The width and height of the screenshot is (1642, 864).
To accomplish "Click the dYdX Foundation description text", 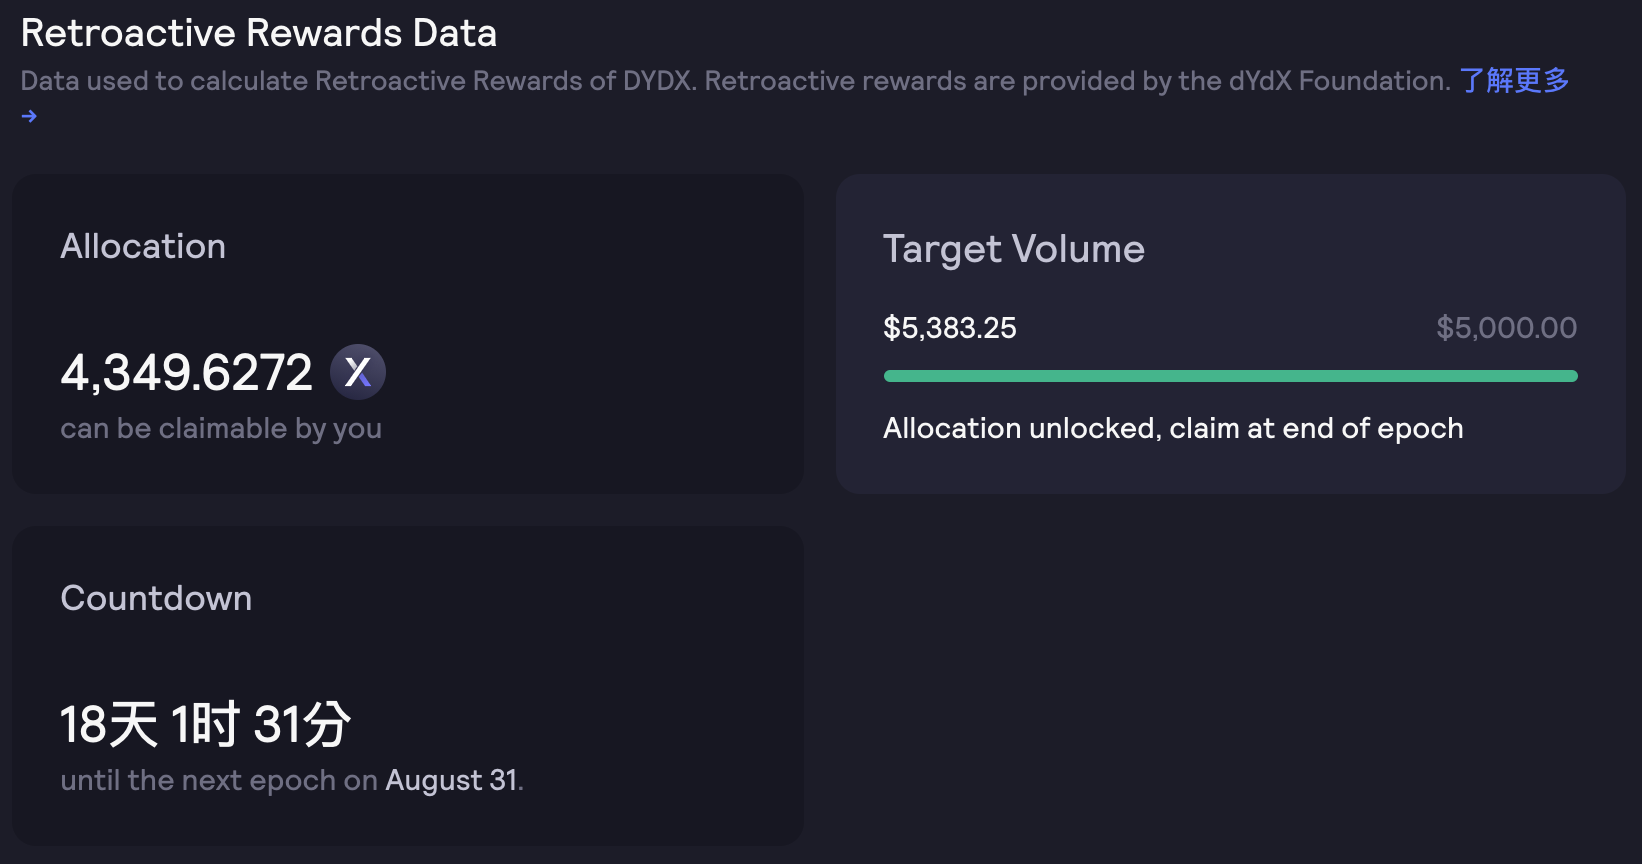I will (735, 80).
